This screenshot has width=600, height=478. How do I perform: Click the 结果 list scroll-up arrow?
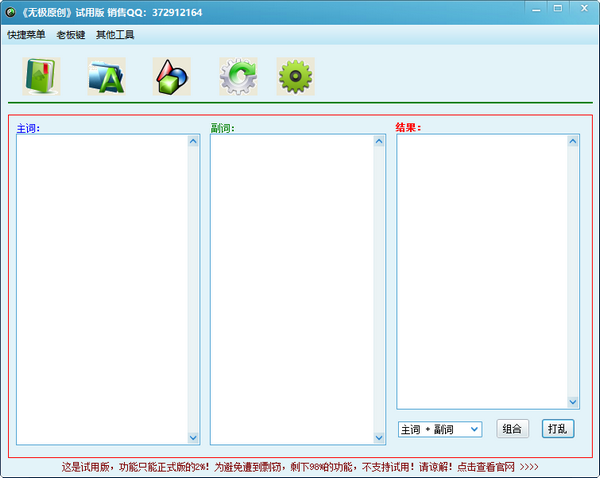[x=573, y=141]
